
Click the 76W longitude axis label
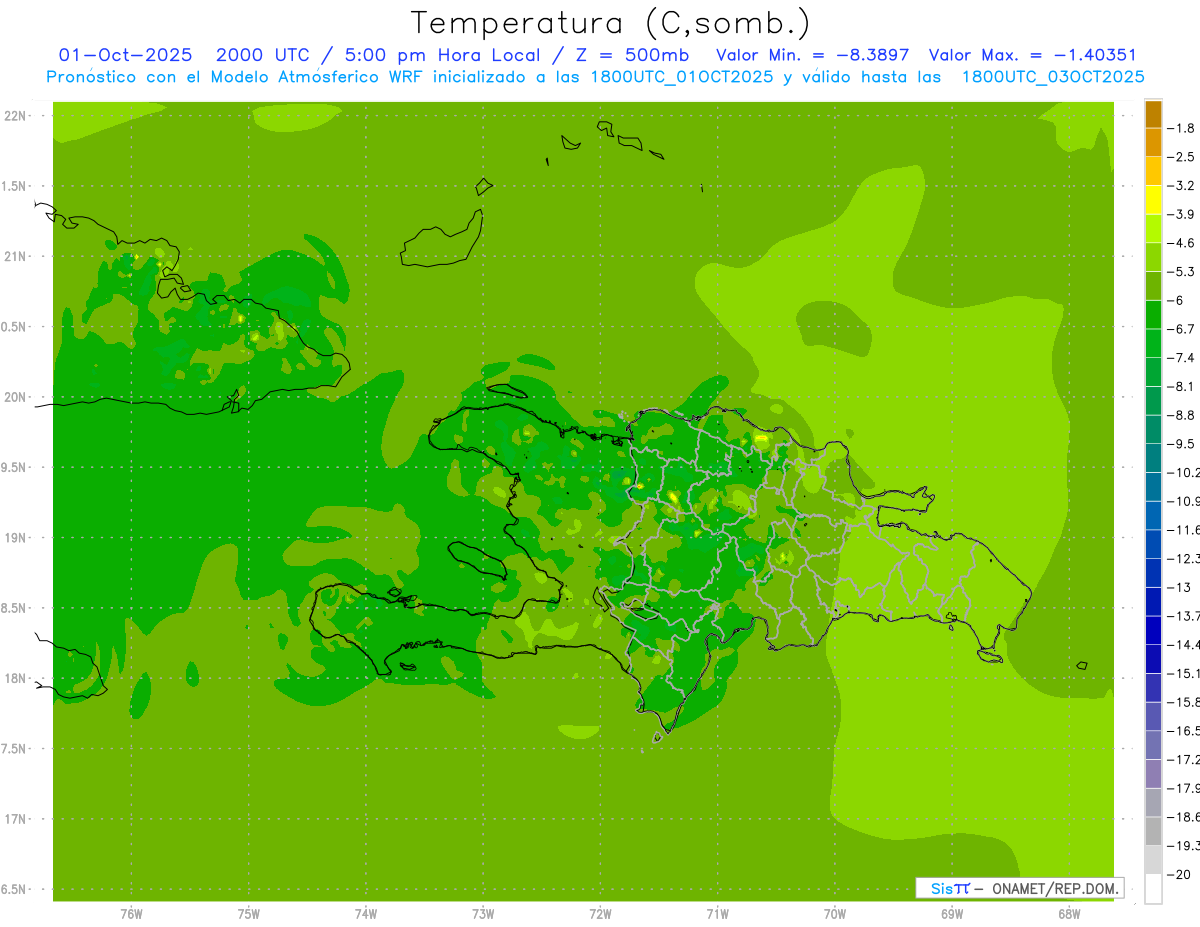(131, 913)
